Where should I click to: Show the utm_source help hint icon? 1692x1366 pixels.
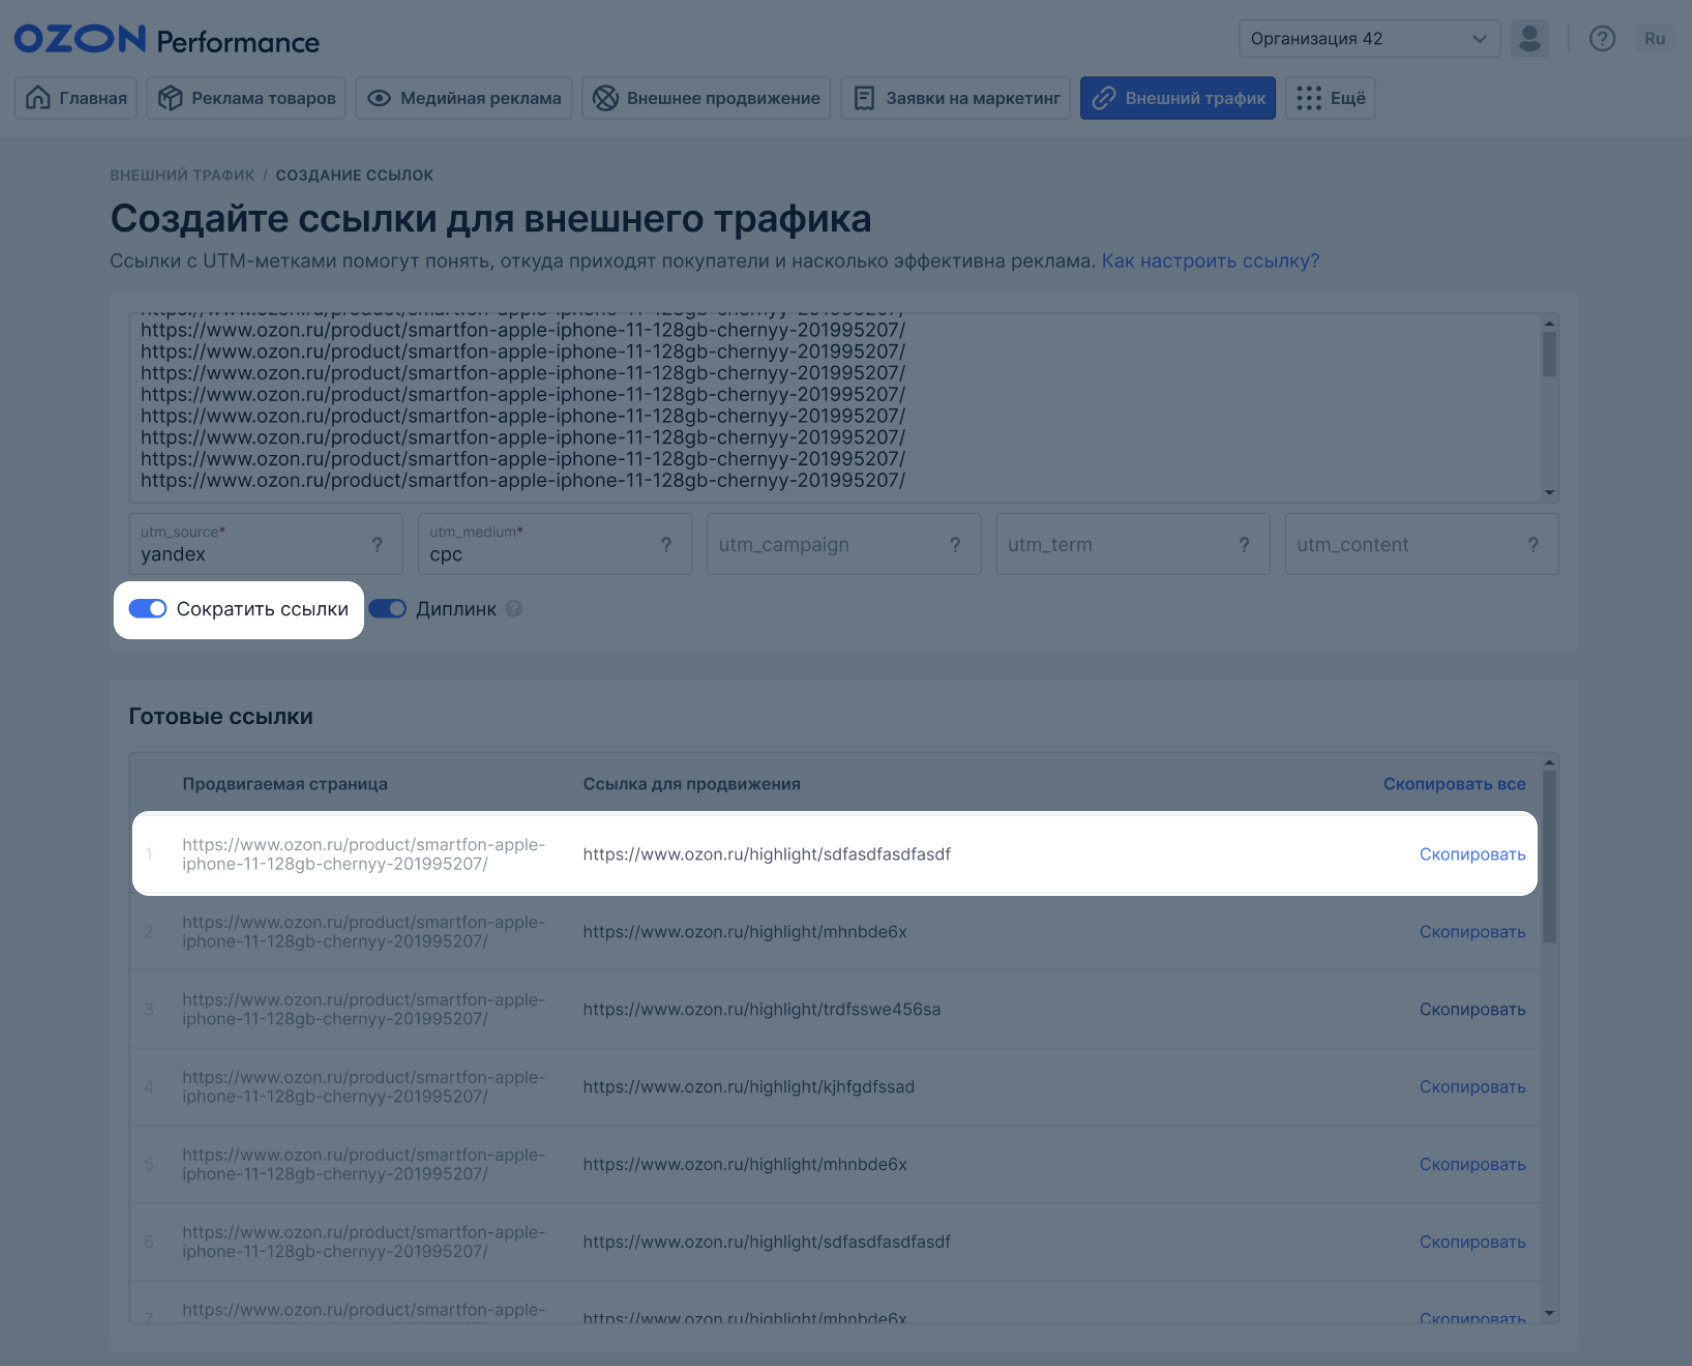click(377, 545)
